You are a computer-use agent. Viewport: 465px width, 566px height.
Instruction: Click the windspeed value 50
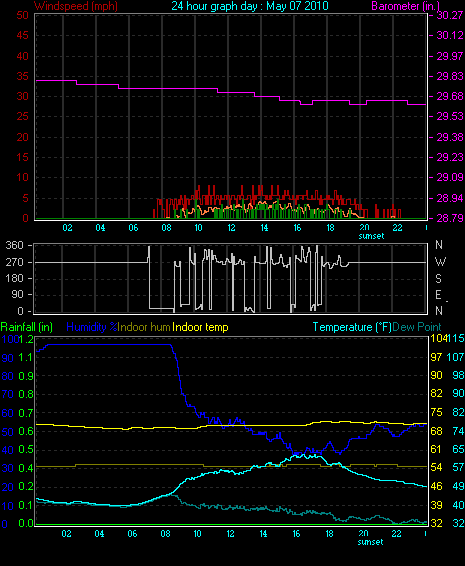(22, 15)
